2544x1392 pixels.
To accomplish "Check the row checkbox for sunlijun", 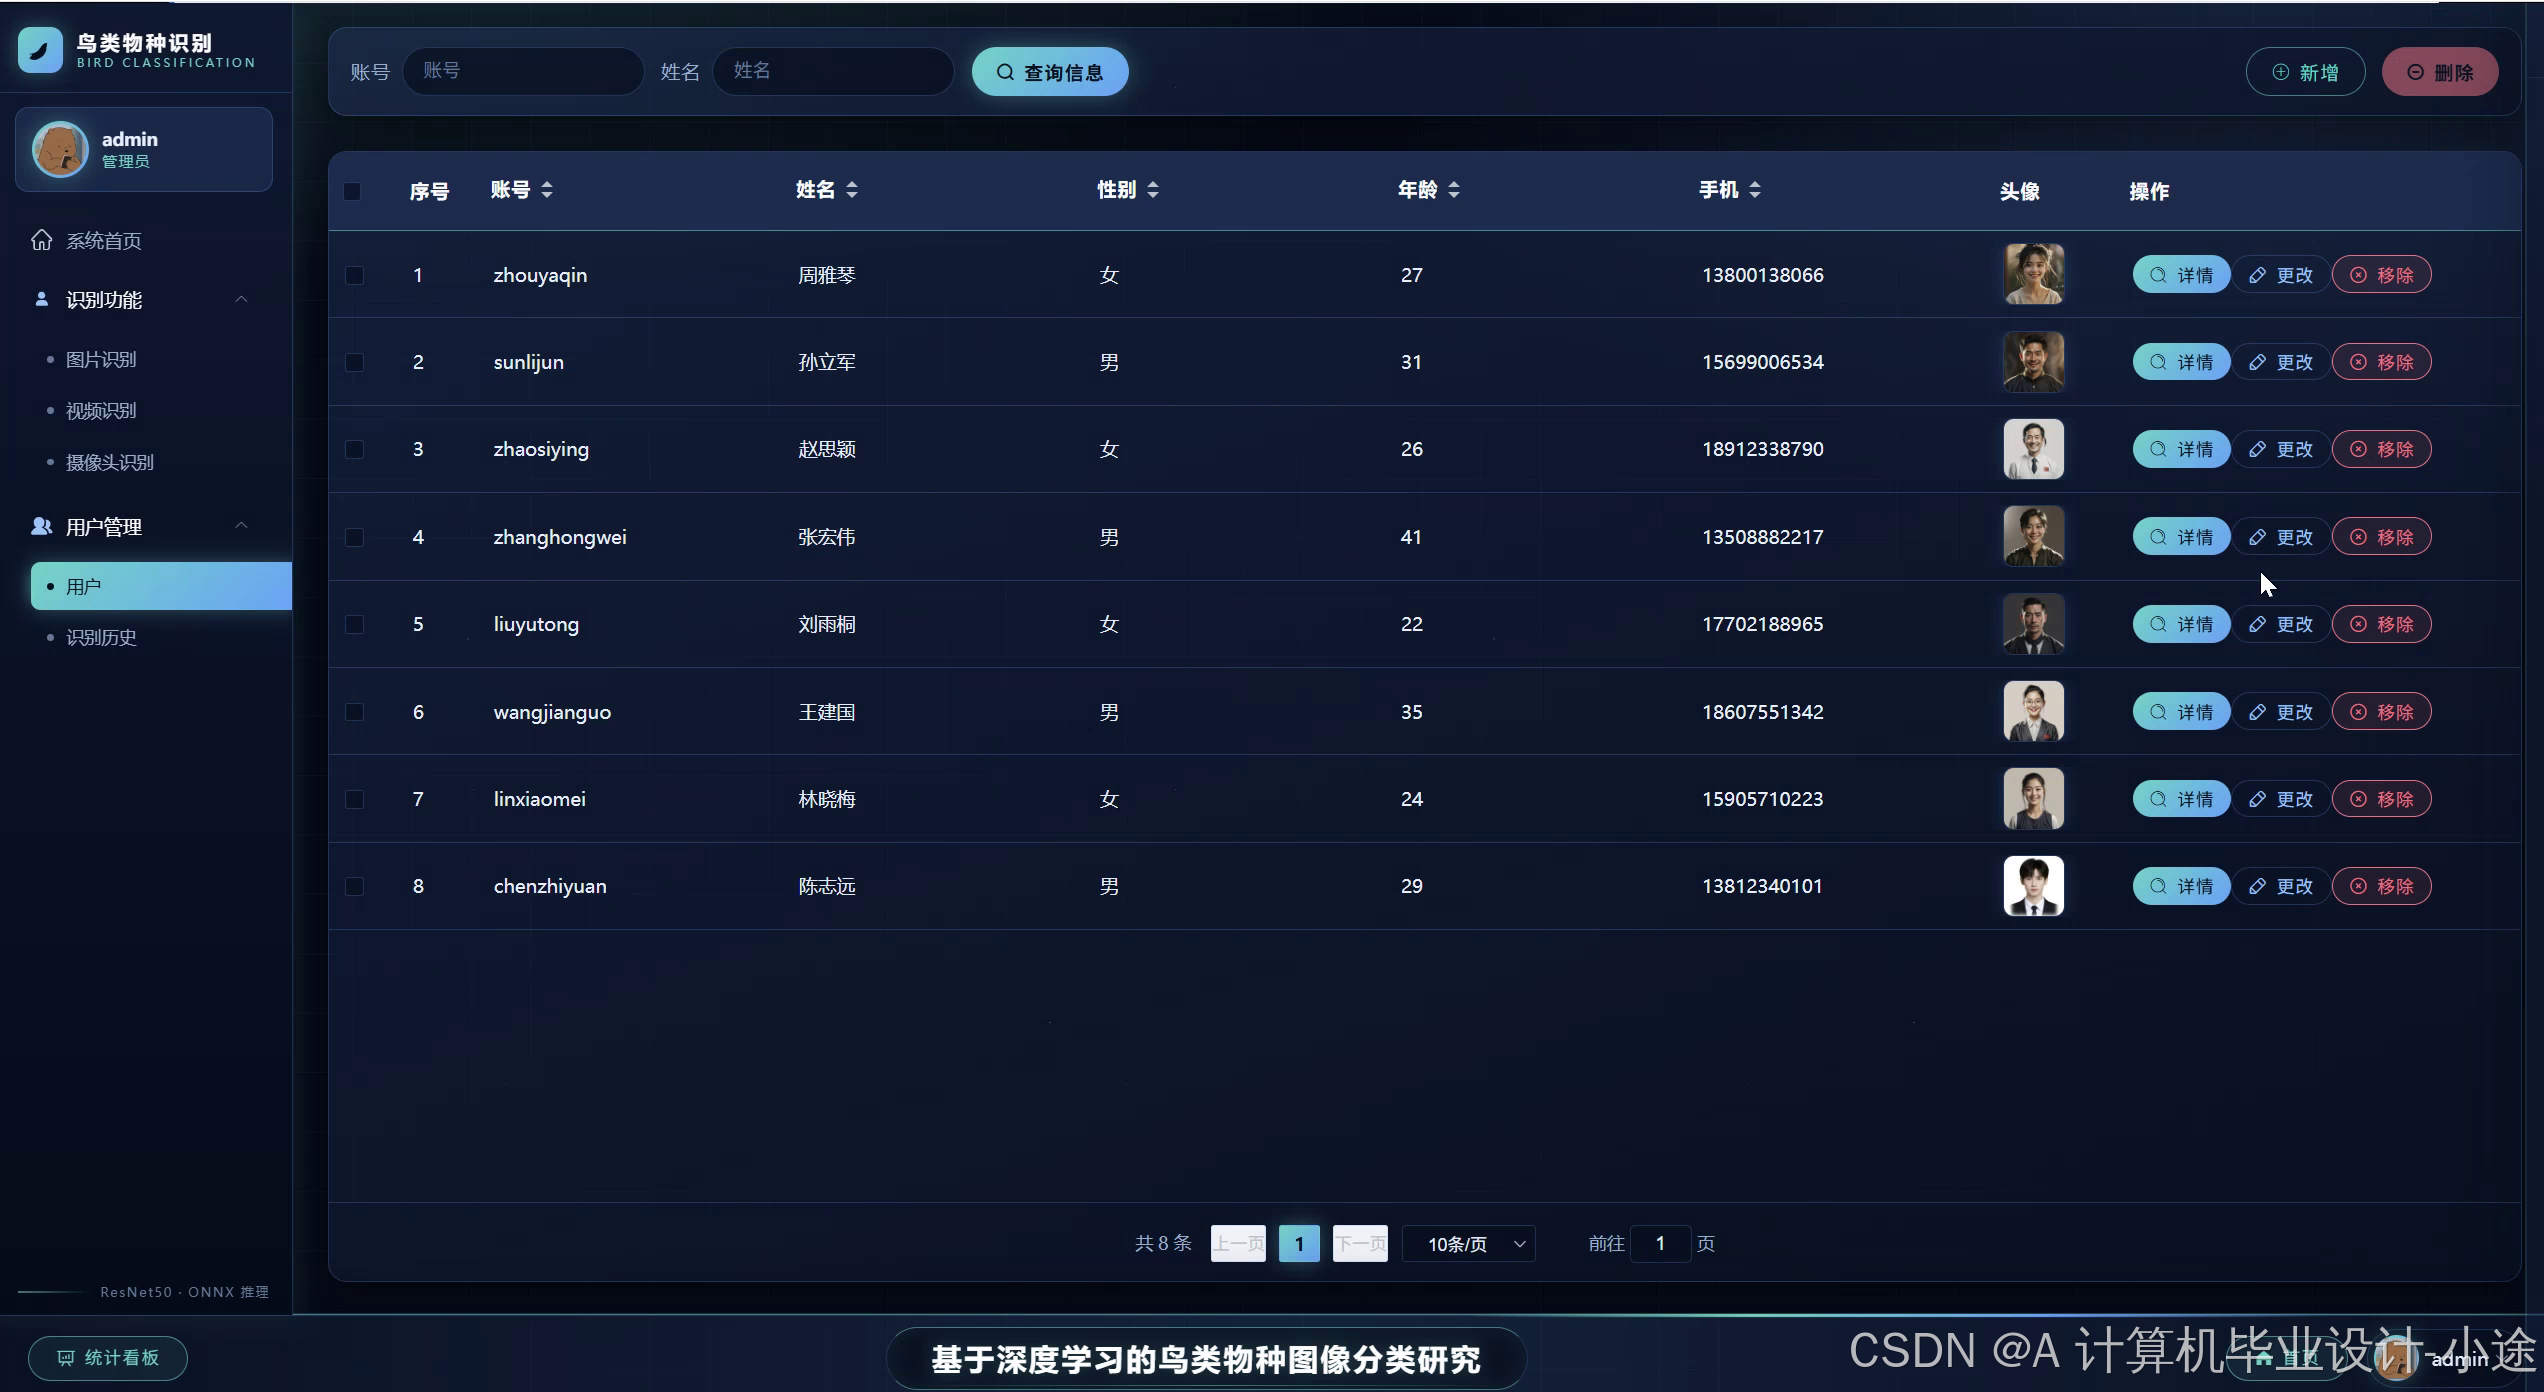I will tap(354, 362).
